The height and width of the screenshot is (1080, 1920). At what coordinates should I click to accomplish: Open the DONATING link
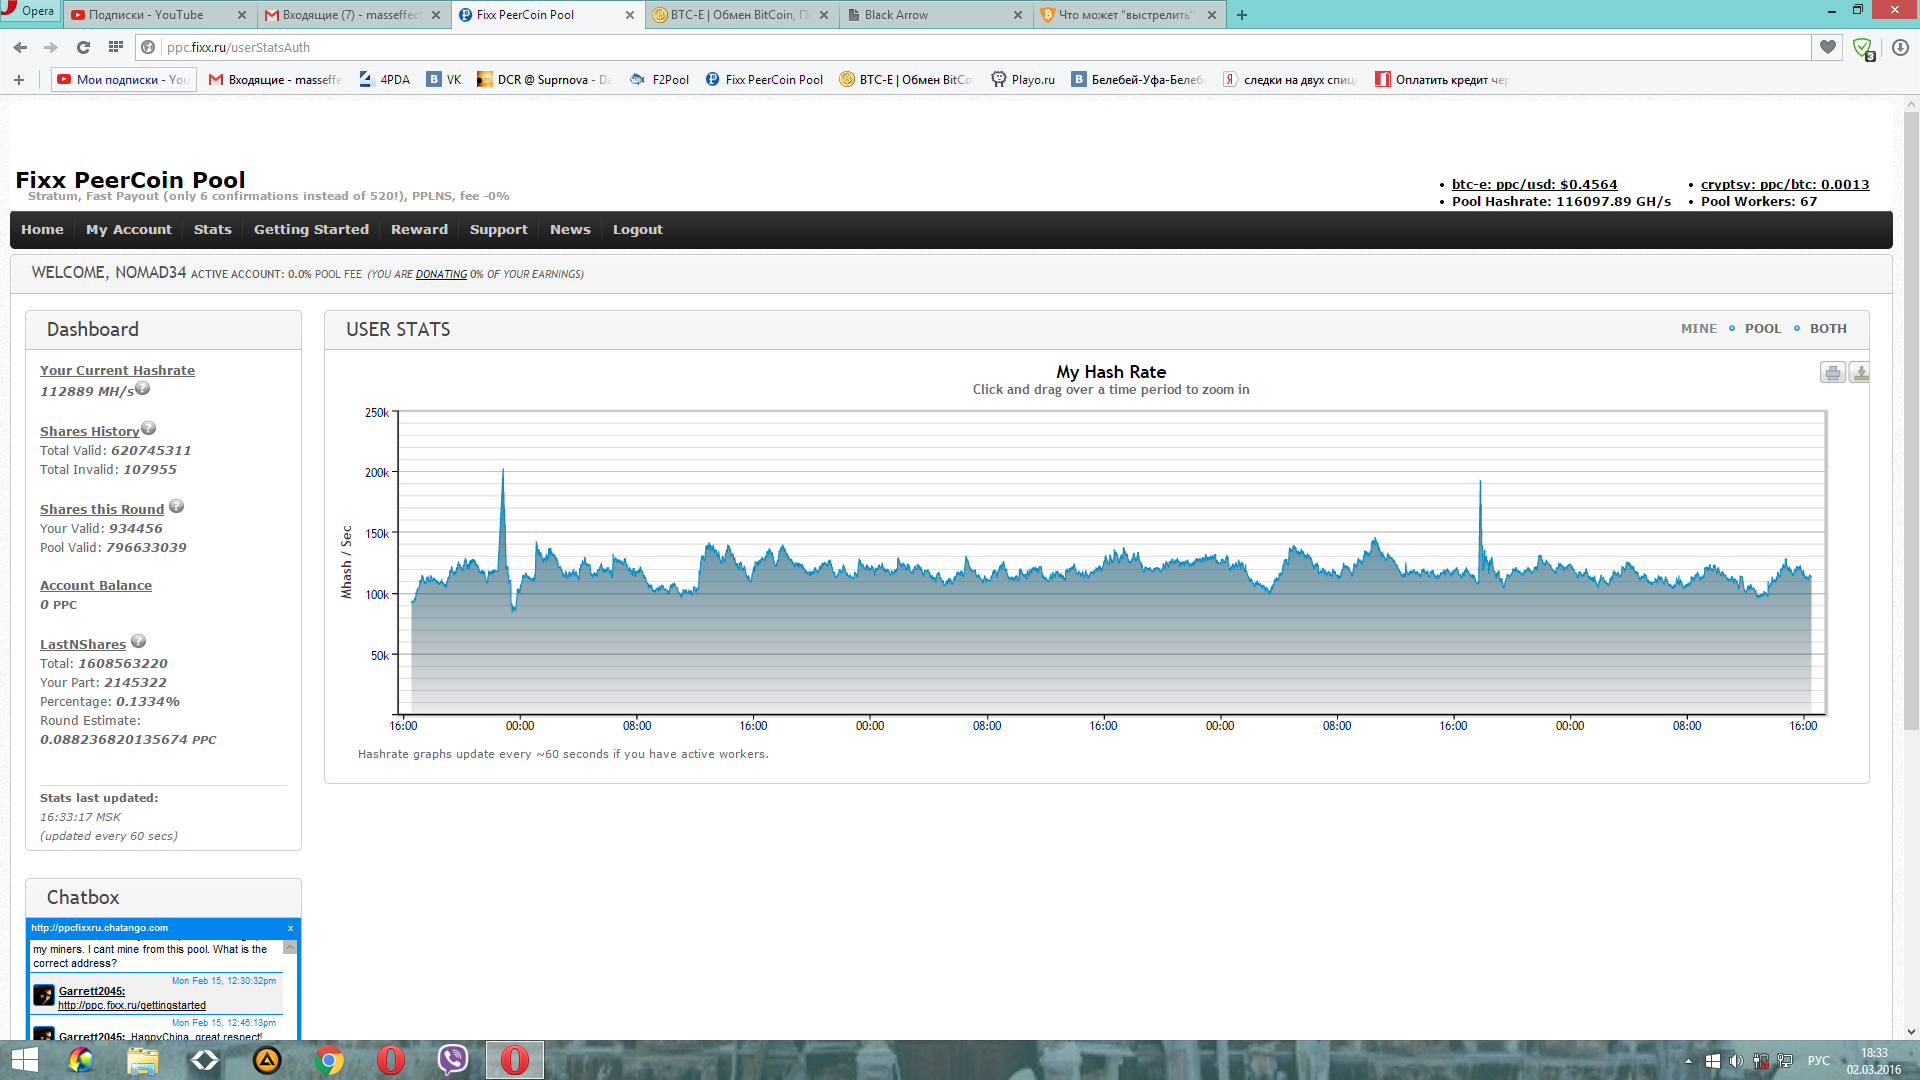click(x=441, y=275)
